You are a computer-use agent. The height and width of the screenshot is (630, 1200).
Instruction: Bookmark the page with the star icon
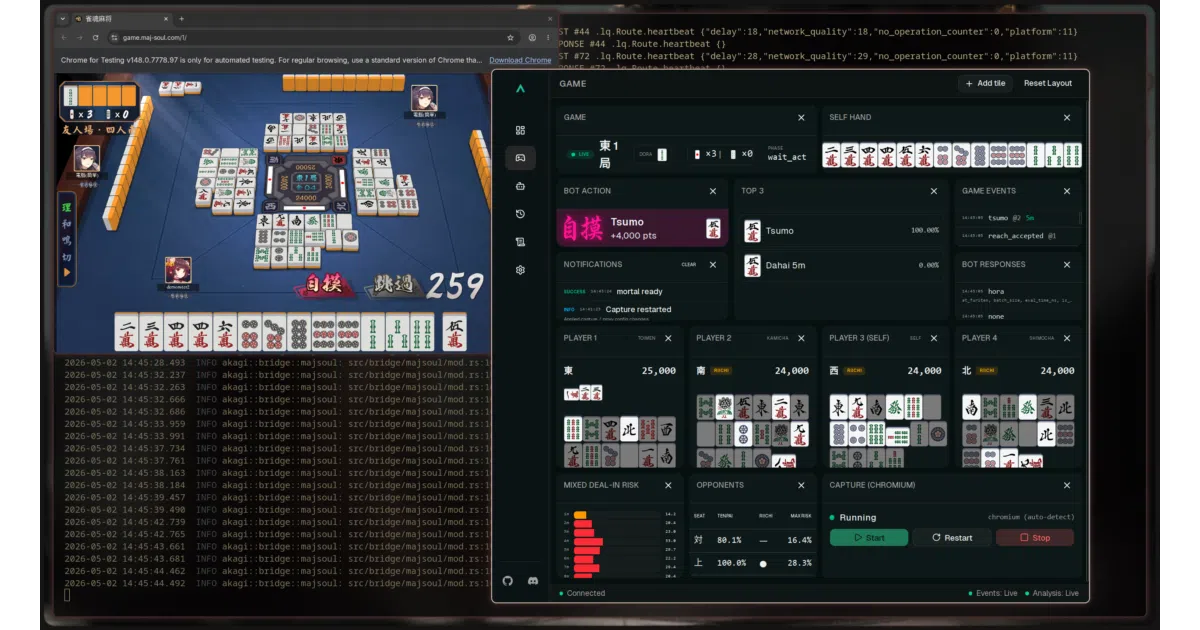point(510,37)
